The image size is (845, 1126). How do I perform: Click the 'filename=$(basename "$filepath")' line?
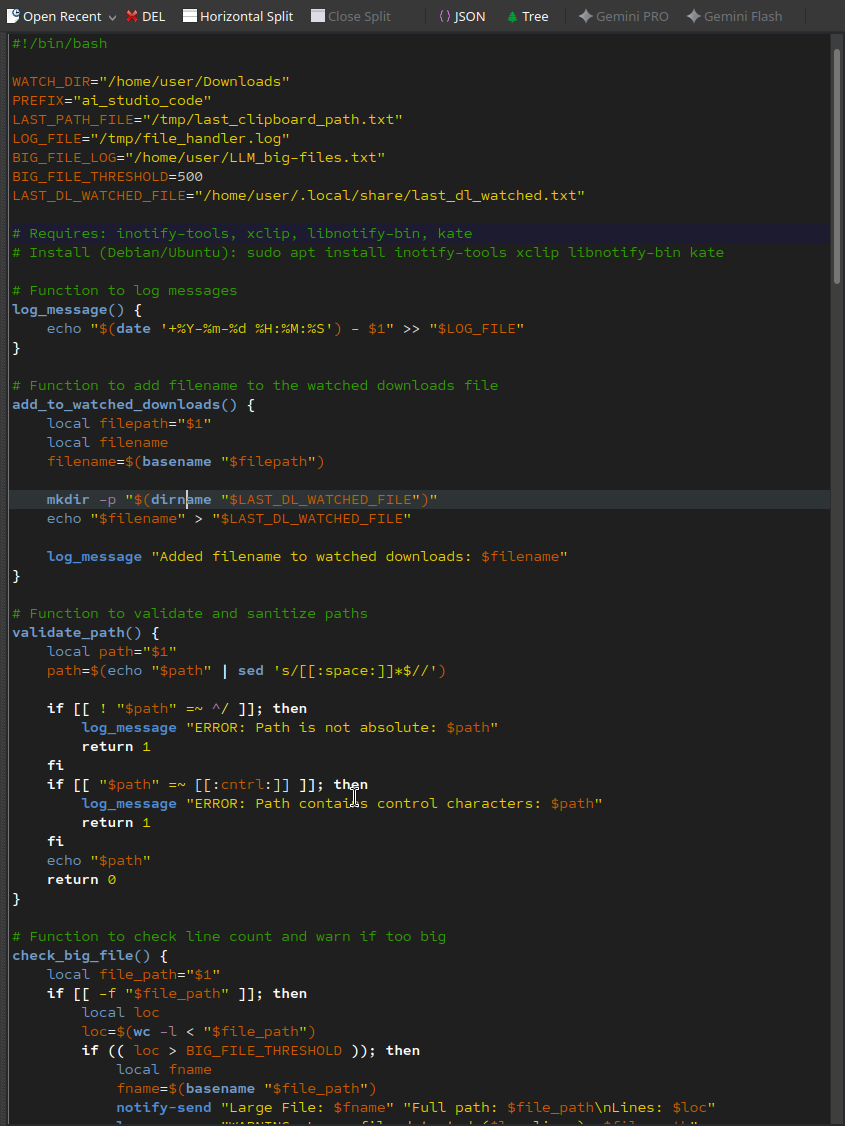click(x=186, y=462)
